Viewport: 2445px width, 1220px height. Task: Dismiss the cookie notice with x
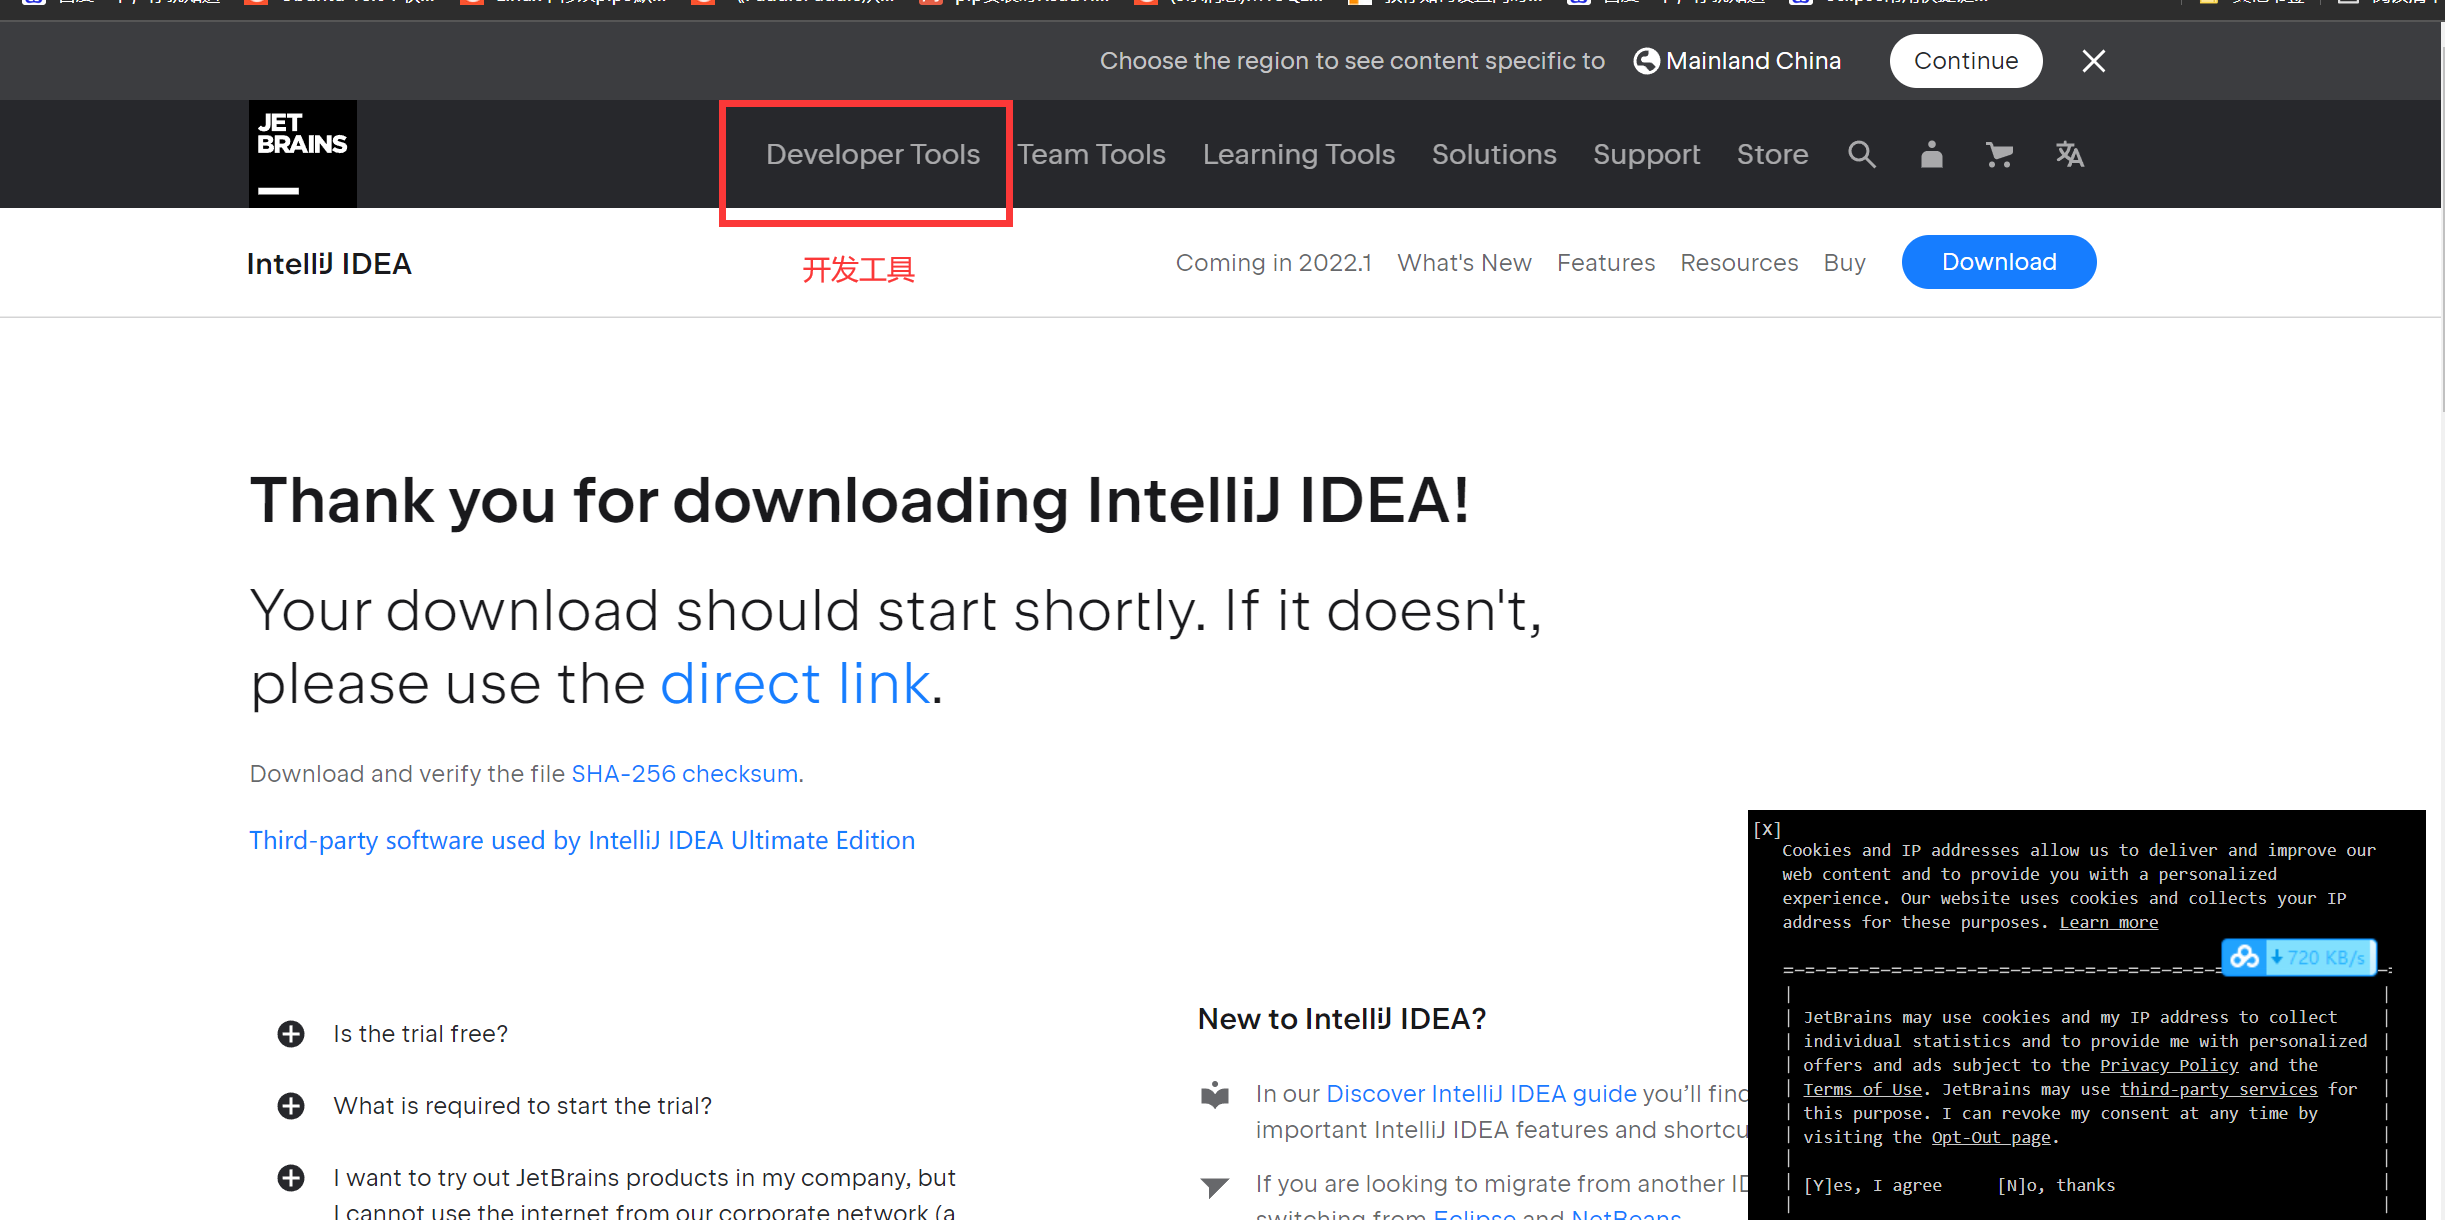1767,829
